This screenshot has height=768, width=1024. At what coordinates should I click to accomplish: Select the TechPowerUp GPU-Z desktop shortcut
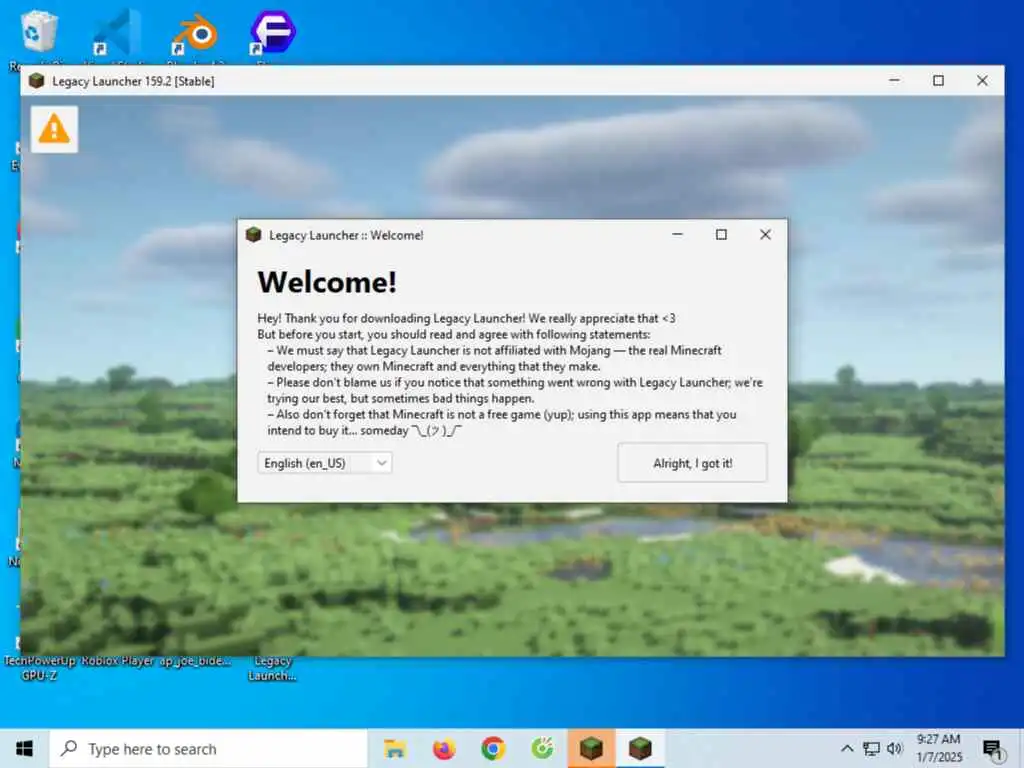tap(39, 668)
